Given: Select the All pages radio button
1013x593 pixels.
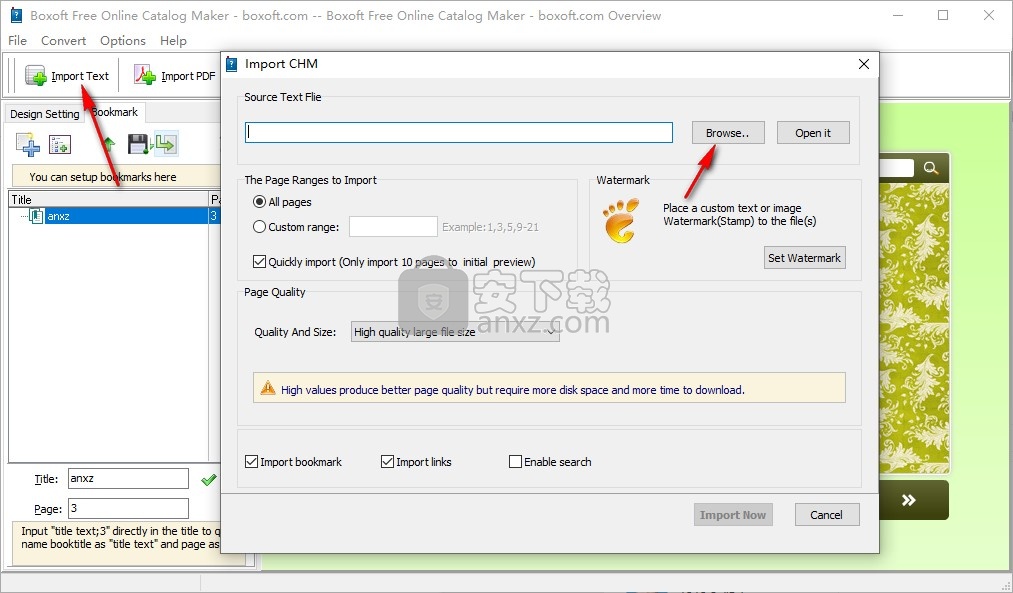Looking at the screenshot, I should coord(259,202).
